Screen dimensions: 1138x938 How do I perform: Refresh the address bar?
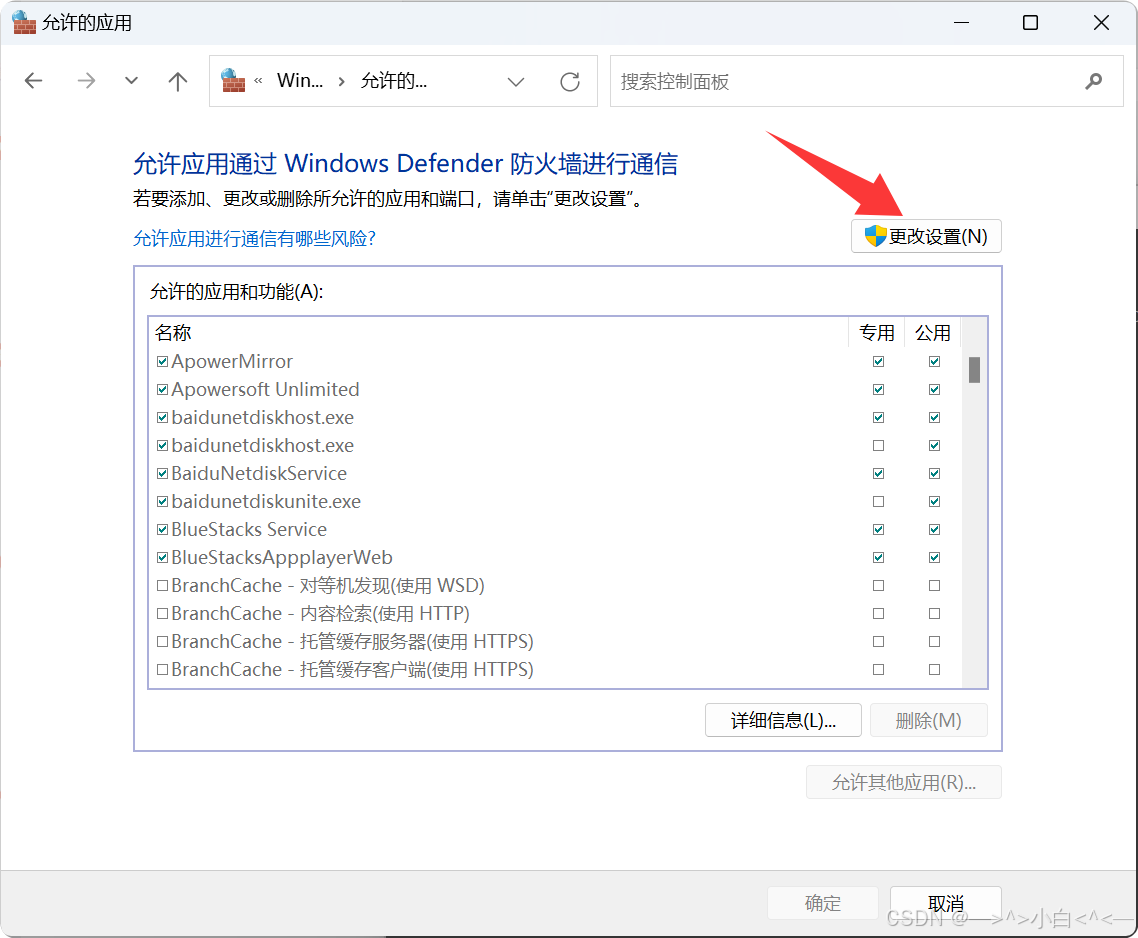coord(570,81)
